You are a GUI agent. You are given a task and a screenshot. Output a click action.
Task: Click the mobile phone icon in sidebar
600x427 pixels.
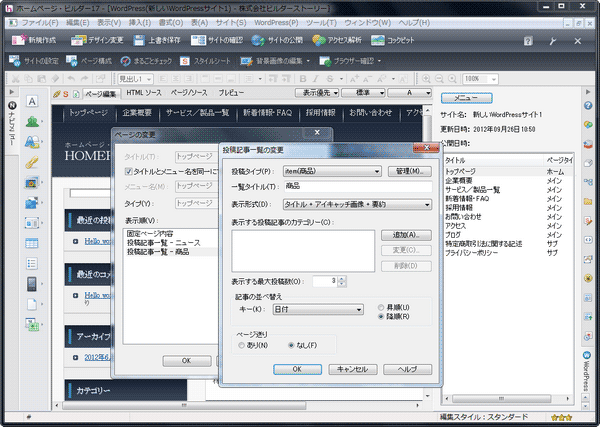pyautogui.click(x=32, y=284)
